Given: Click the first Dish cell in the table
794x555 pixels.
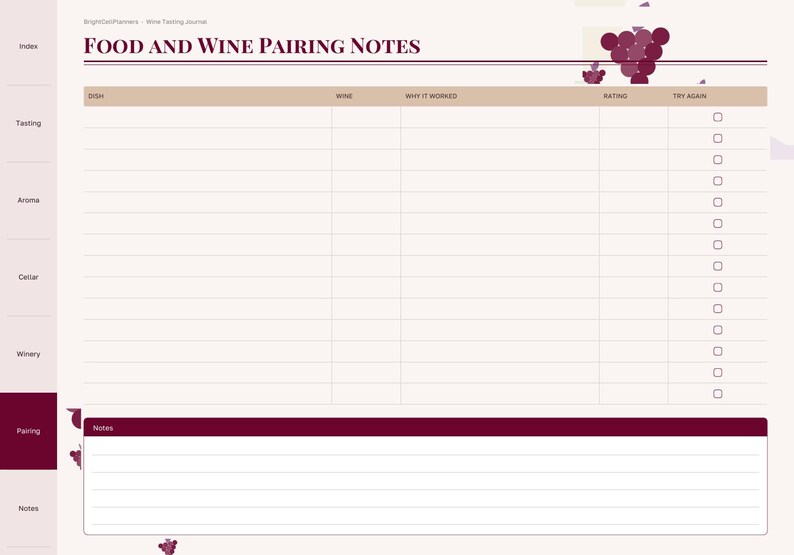Looking at the screenshot, I should (x=208, y=117).
